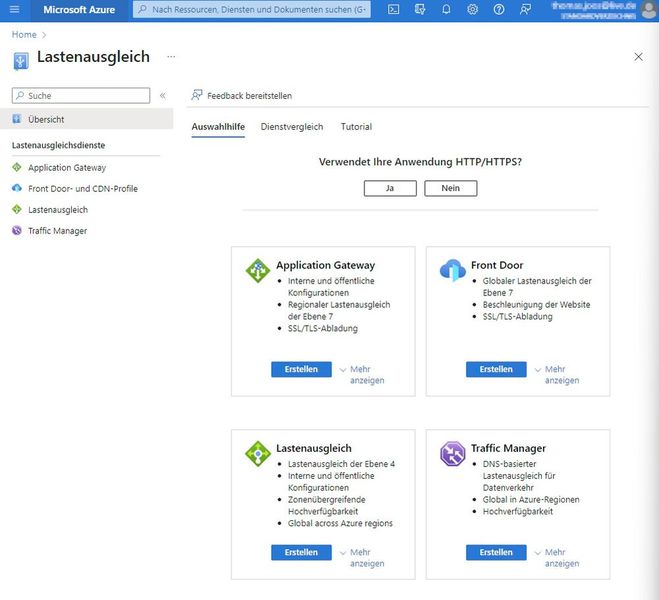Open the feedback icon in top bar
This screenshot has width=659, height=600.
point(525,9)
